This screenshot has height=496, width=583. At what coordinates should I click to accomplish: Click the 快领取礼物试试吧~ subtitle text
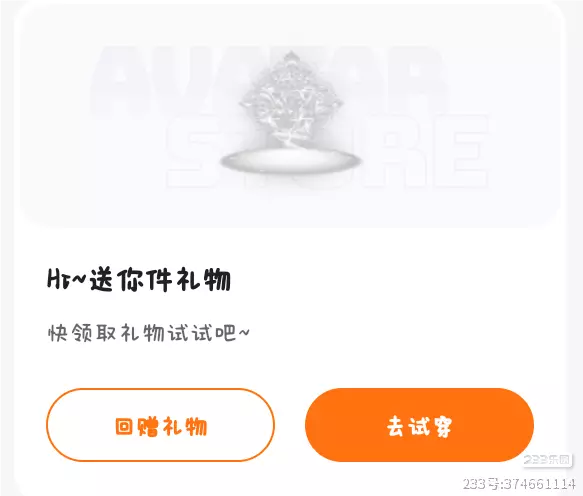(x=149, y=333)
